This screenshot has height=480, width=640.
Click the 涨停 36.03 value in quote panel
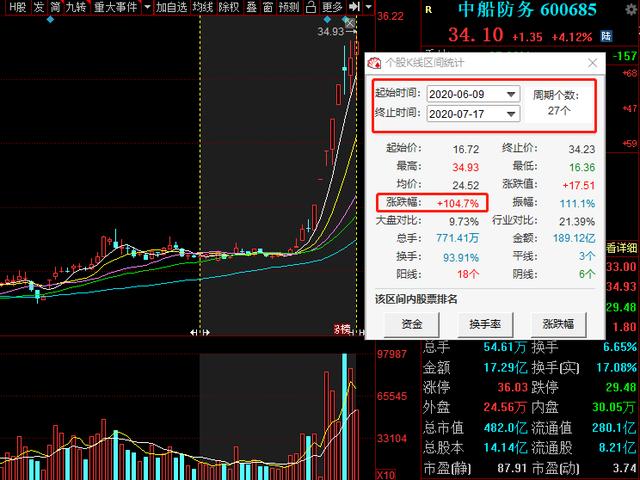[x=512, y=387]
